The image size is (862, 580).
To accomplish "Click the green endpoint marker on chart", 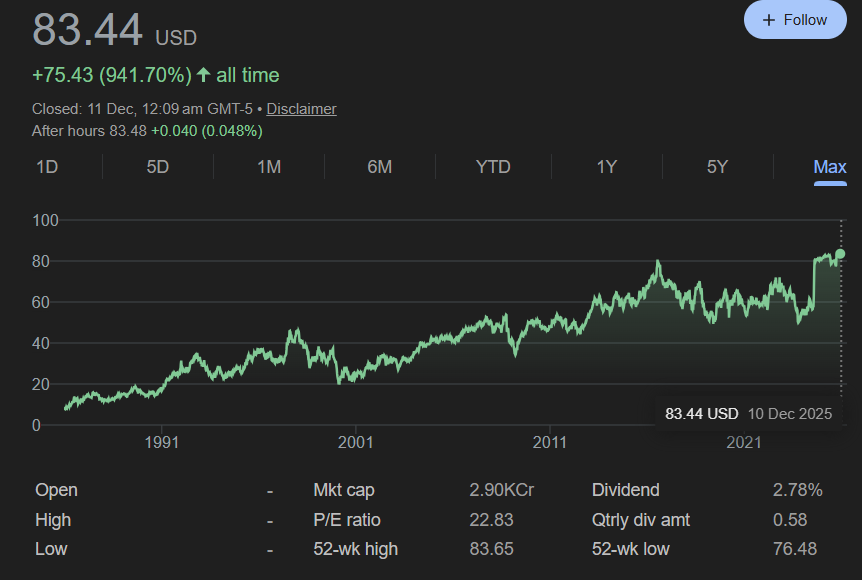I will coord(840,253).
